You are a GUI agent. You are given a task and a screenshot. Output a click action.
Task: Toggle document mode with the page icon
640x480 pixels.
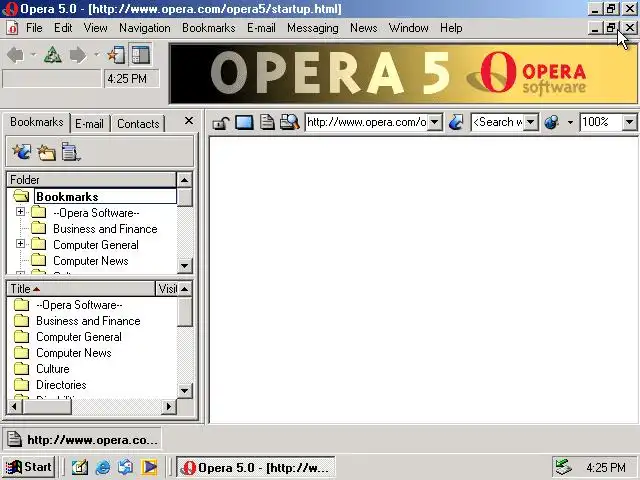(x=267, y=122)
